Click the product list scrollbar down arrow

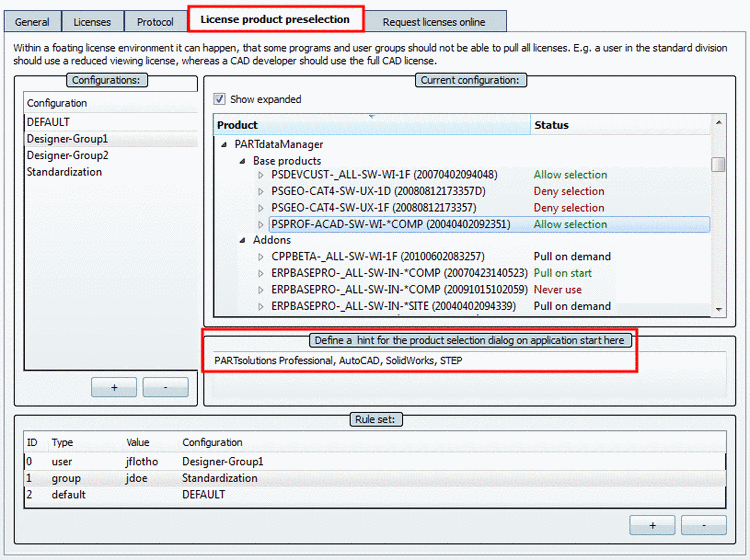point(718,309)
